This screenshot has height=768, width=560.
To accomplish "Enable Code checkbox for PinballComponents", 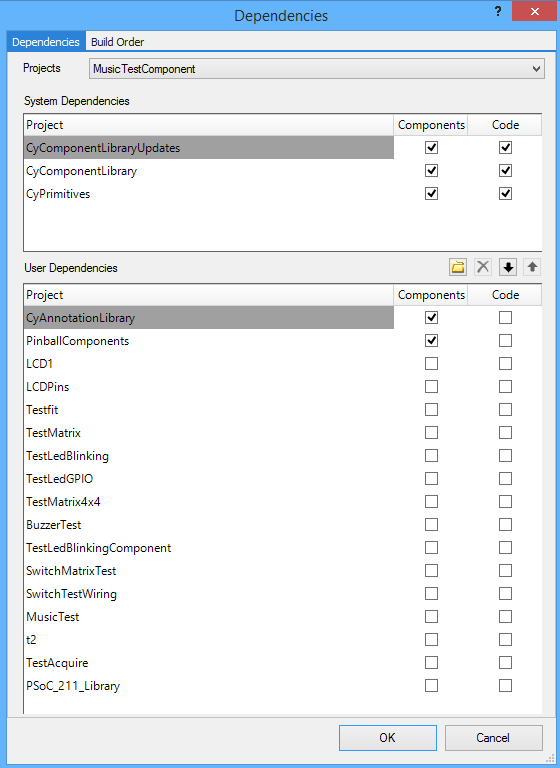I will [505, 340].
